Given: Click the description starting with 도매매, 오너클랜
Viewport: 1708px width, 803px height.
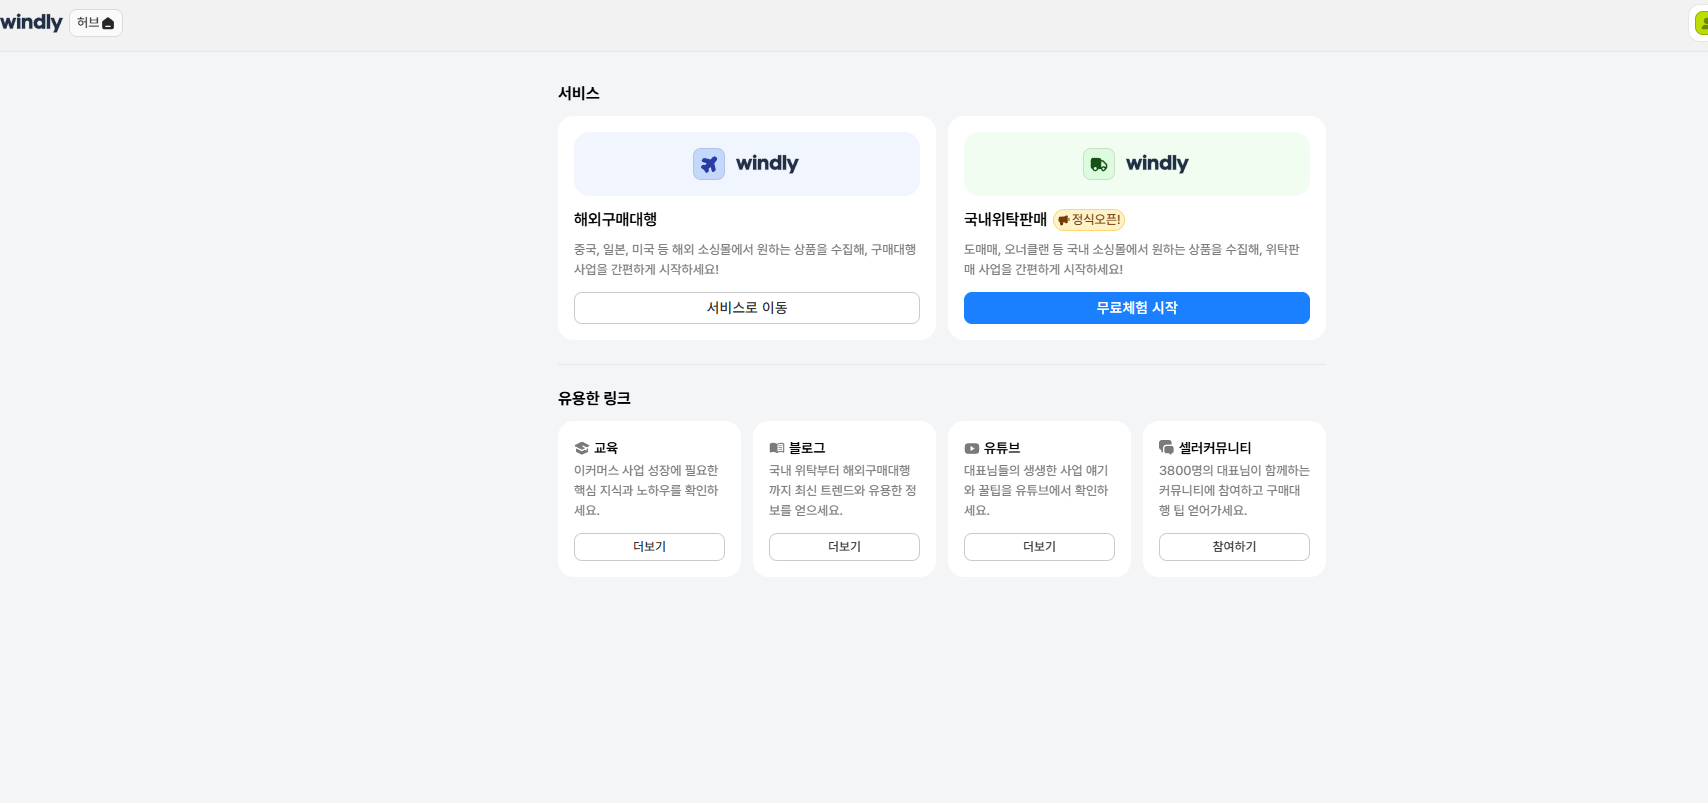Looking at the screenshot, I should 1132,259.
